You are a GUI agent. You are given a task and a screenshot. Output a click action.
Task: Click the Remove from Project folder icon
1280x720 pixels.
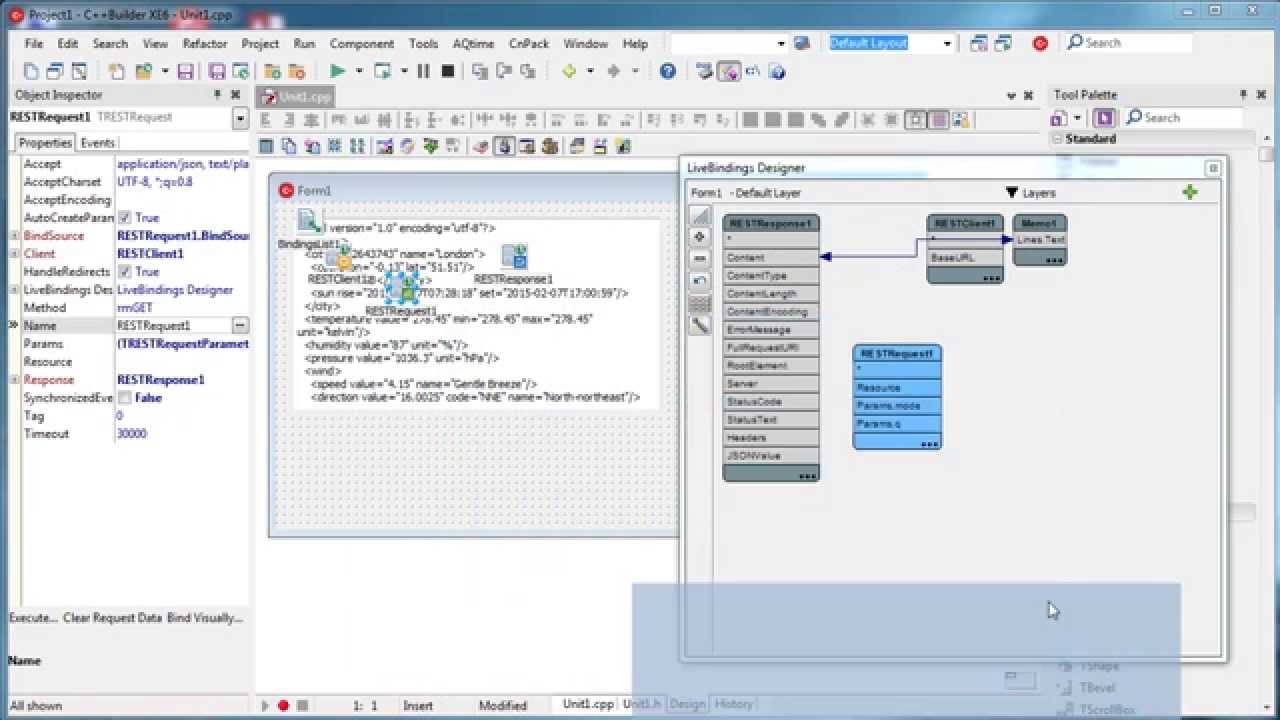tap(296, 71)
